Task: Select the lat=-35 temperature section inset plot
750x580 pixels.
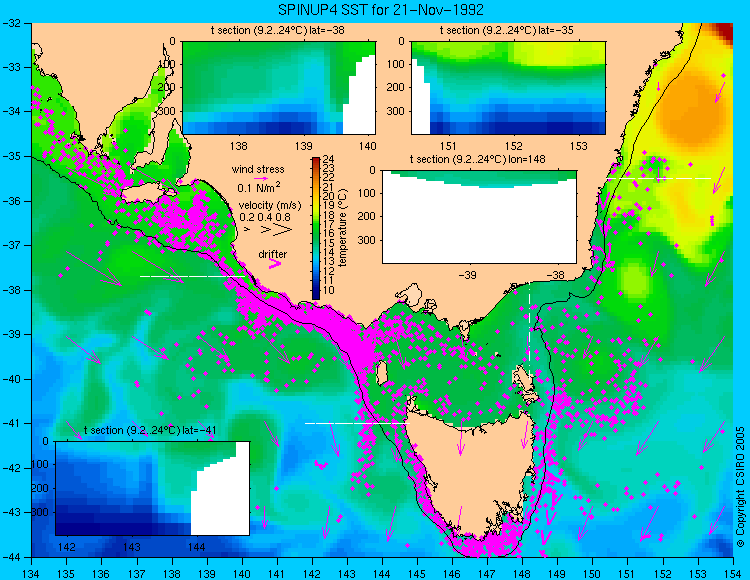Action: pos(508,88)
